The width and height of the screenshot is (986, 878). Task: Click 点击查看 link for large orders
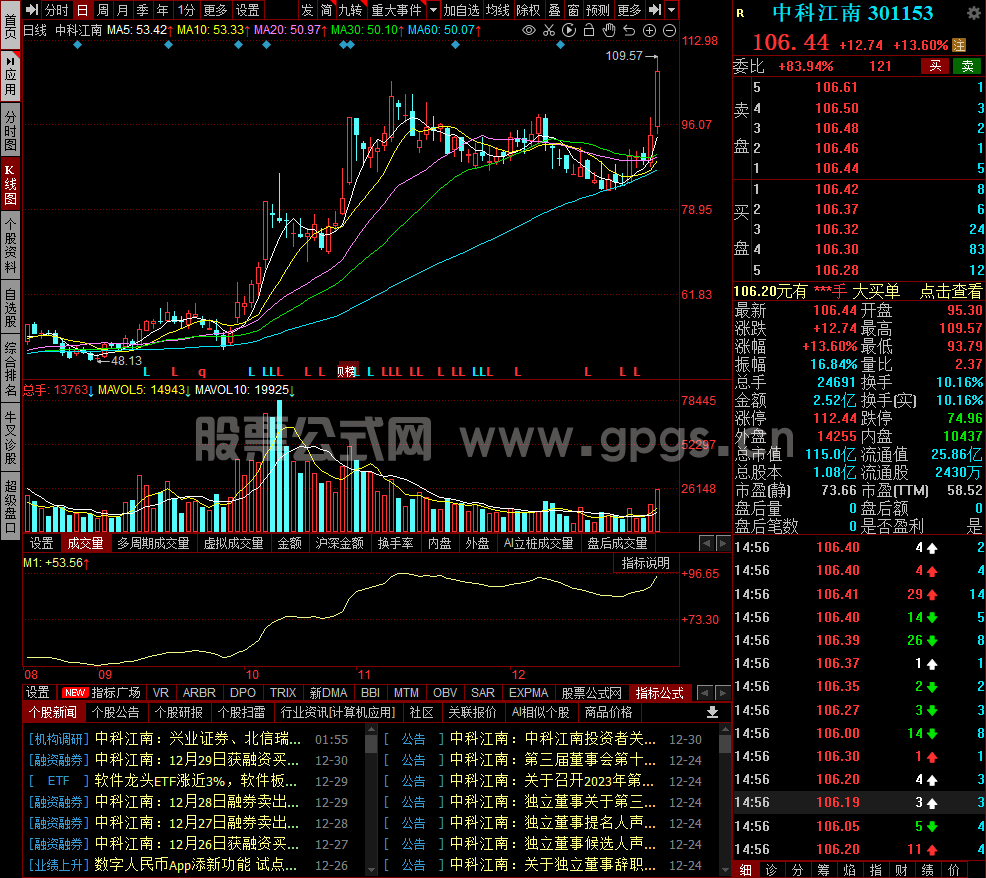[x=951, y=291]
